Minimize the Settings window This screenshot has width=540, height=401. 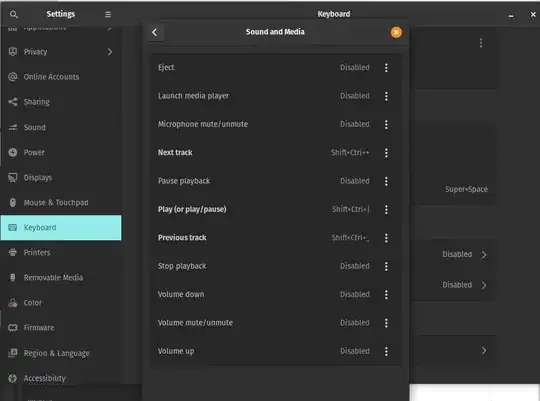pyautogui.click(x=511, y=15)
